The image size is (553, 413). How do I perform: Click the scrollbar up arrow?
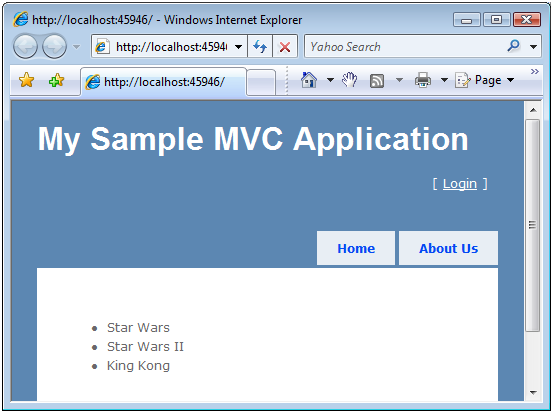pos(533,110)
